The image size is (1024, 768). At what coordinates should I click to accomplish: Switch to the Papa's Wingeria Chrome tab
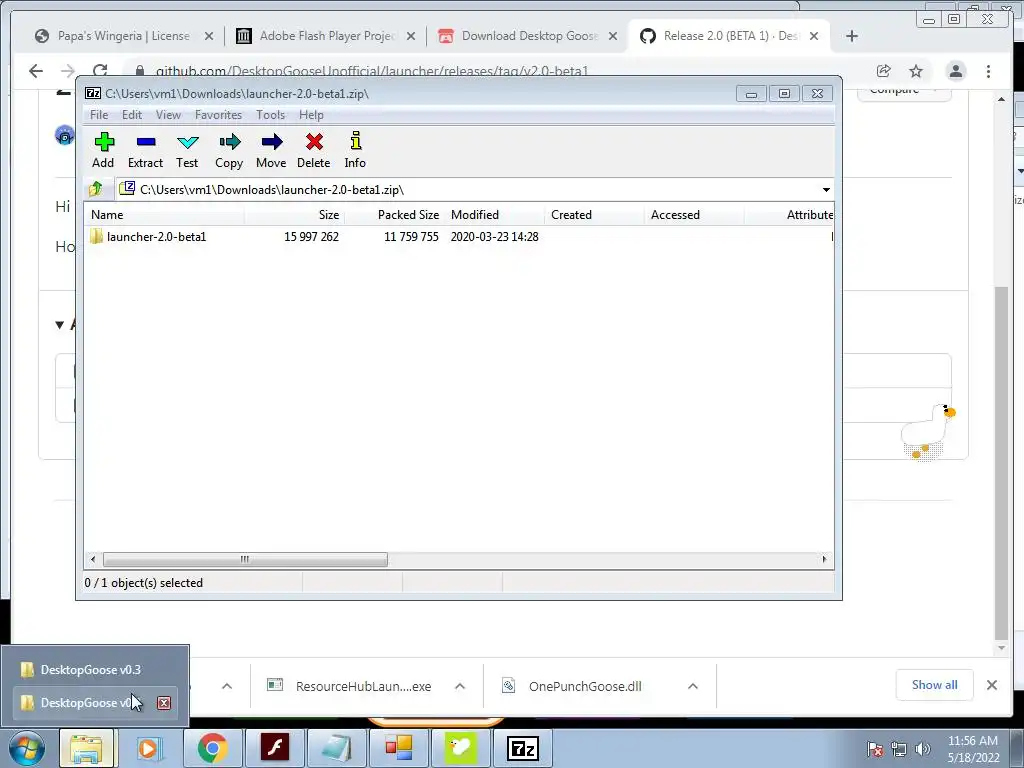124,36
